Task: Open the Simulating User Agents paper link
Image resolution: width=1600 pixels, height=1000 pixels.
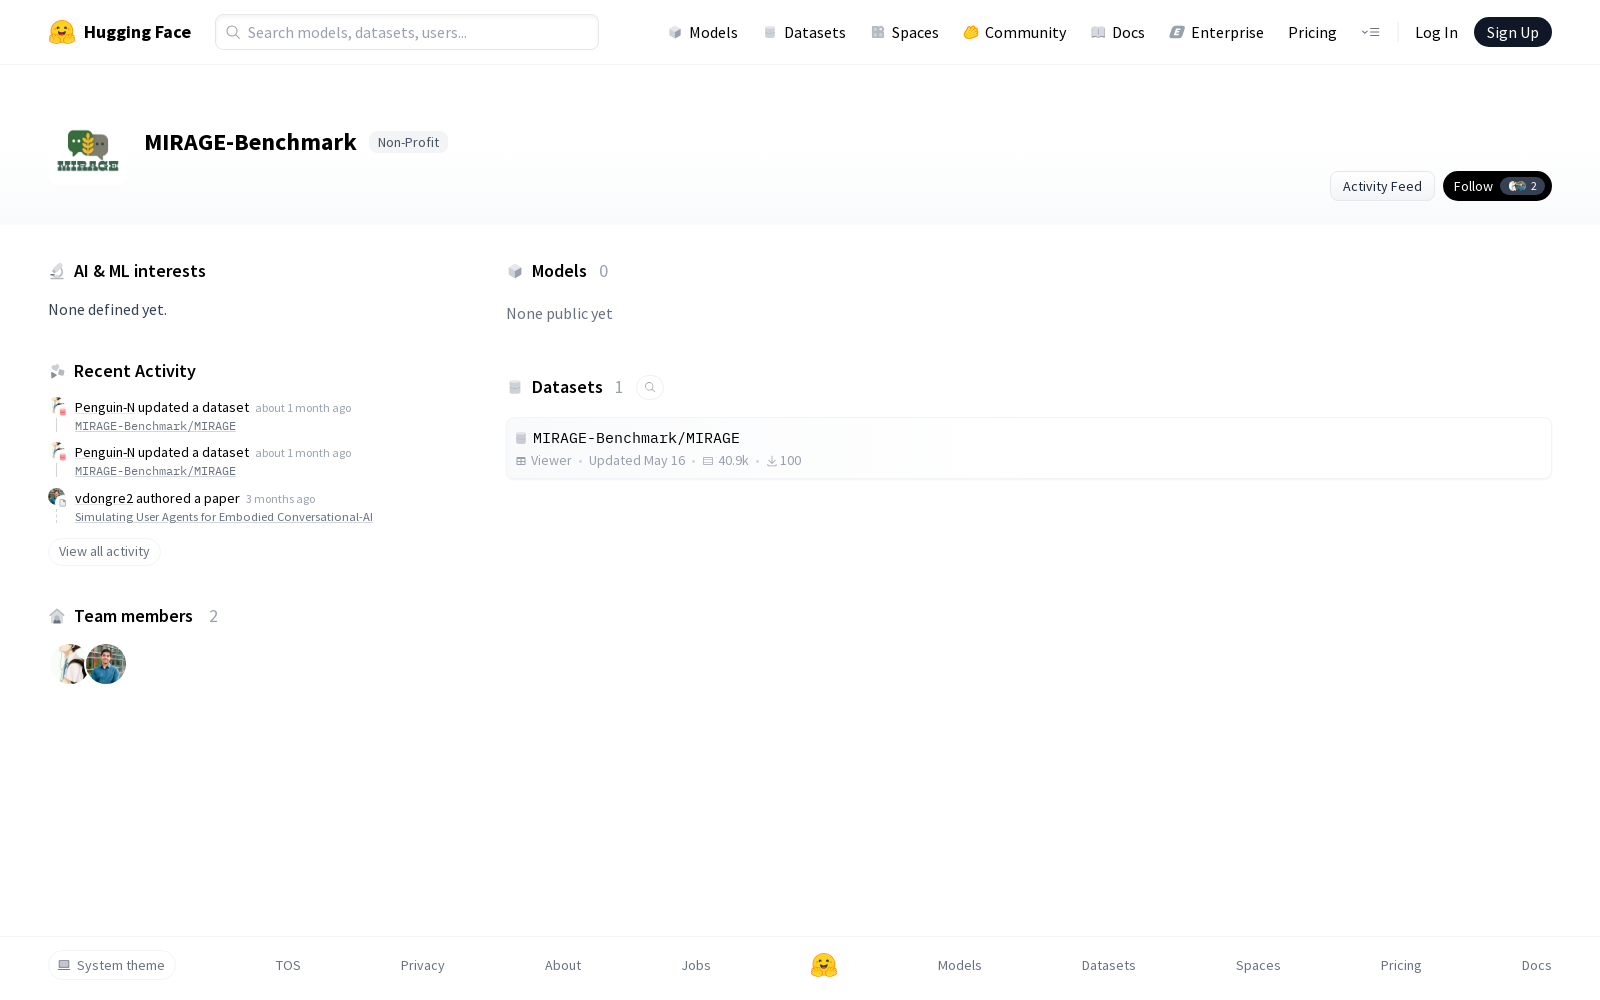Action: (x=224, y=517)
